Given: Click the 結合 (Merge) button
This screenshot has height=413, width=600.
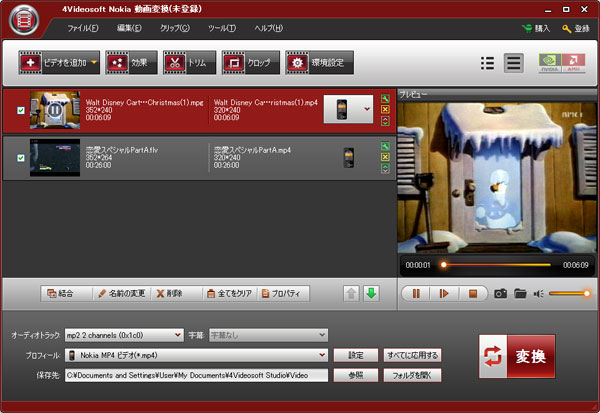Looking at the screenshot, I should [66, 294].
